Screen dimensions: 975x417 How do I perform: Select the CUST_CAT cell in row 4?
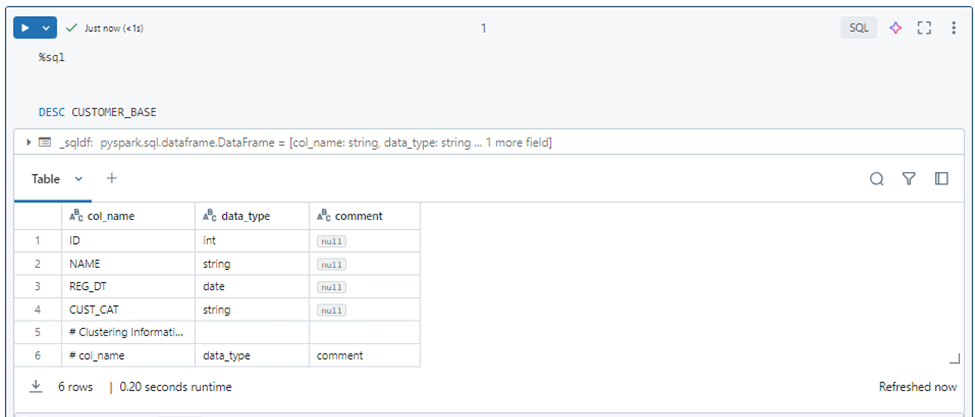click(128, 309)
